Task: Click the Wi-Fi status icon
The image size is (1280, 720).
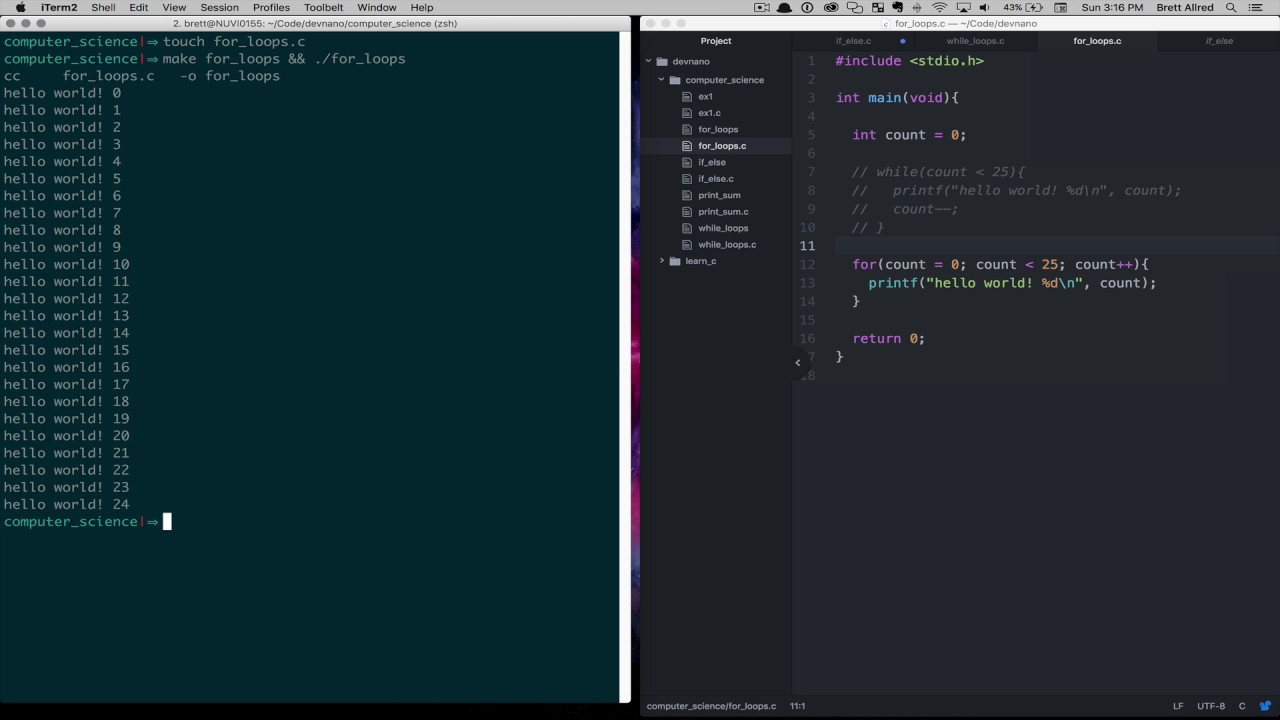Action: [x=939, y=7]
